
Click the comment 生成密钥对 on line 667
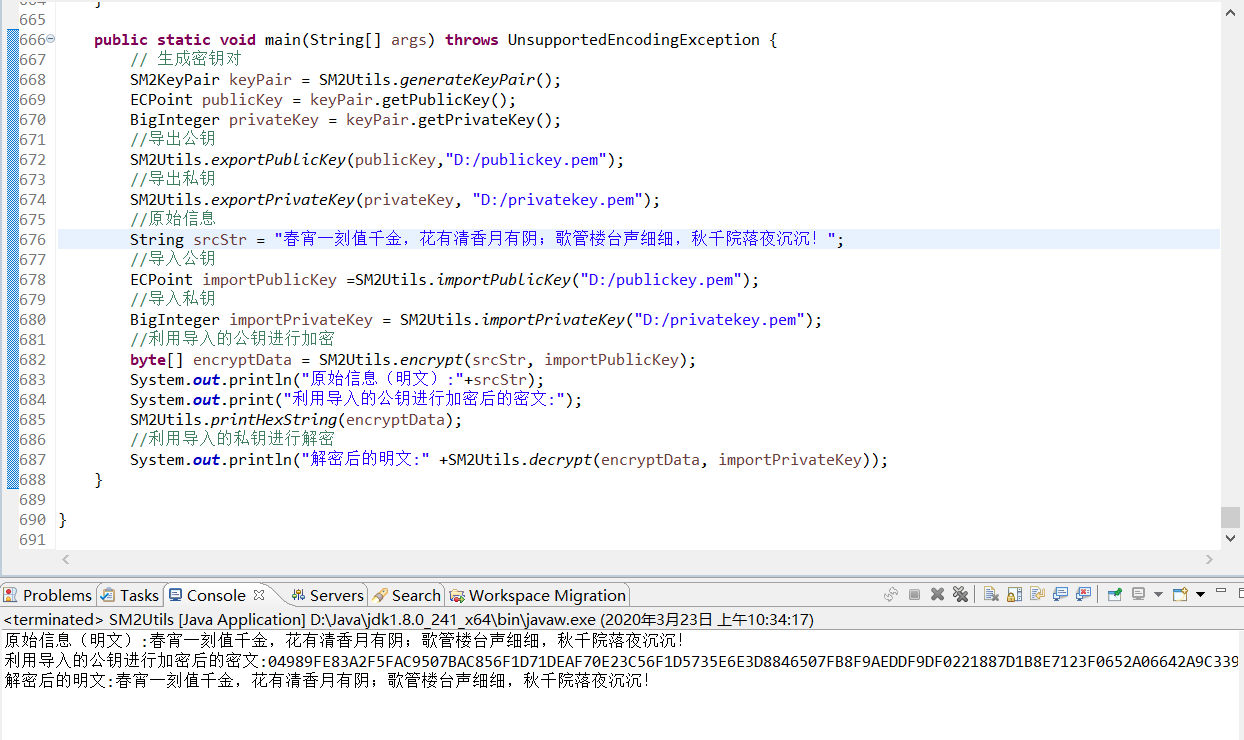185,60
